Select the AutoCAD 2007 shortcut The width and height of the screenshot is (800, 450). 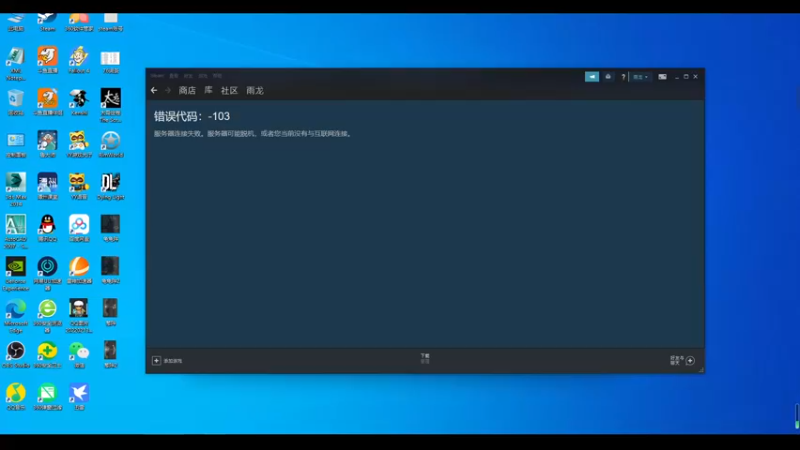(16, 232)
